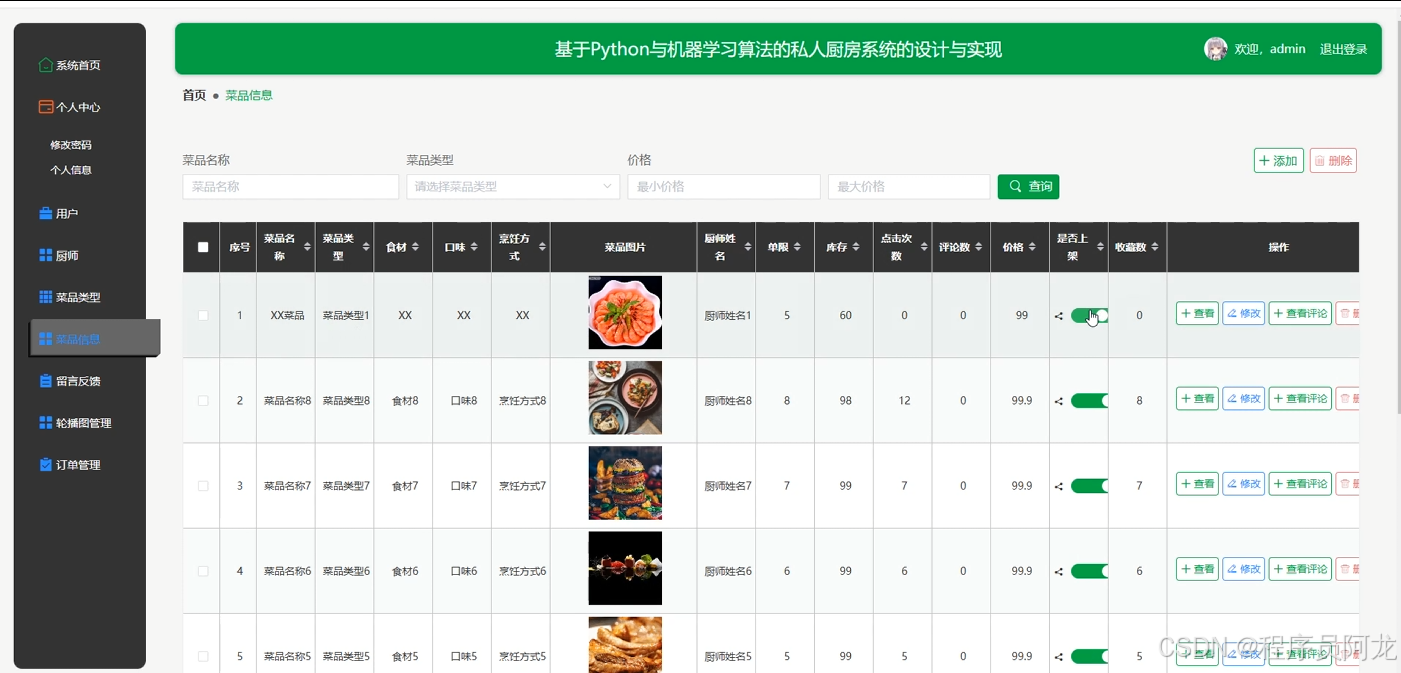This screenshot has height=673, width=1401.
Task: Sort table by 菜品名称 column arrows
Action: 307,247
